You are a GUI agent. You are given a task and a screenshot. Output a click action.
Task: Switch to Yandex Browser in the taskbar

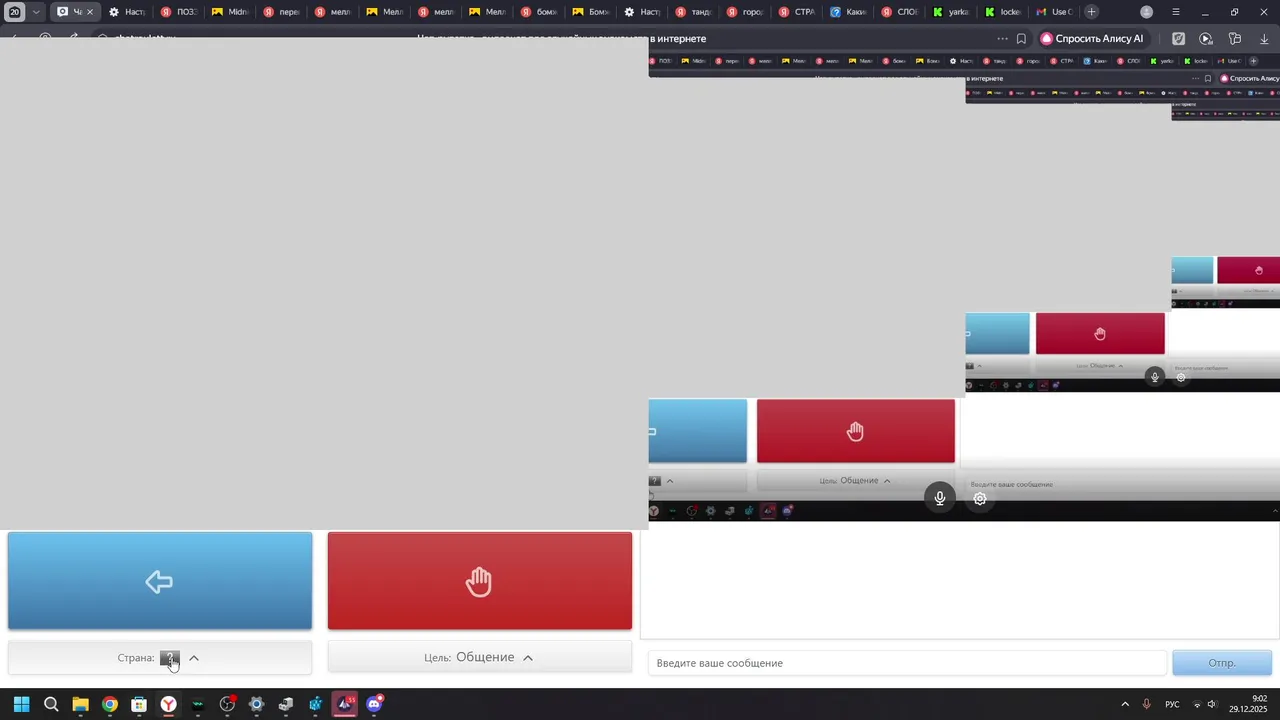(x=169, y=704)
